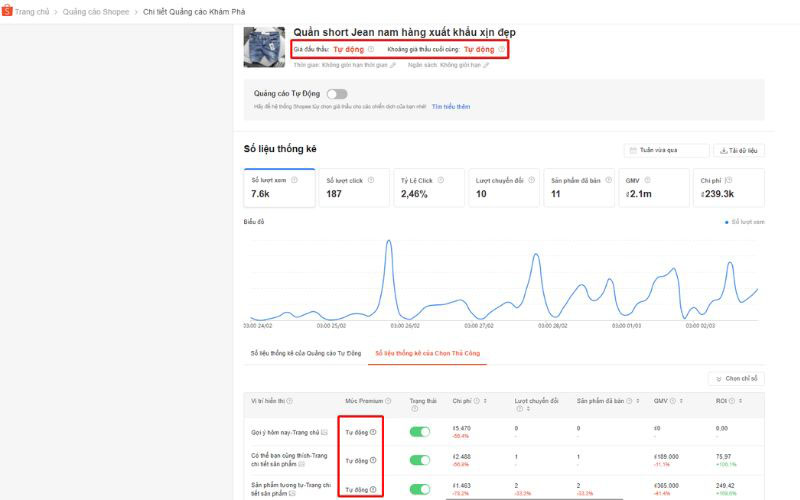Turn off Có thể bạn cũng thích status toggle
The width and height of the screenshot is (800, 500).
(420, 460)
